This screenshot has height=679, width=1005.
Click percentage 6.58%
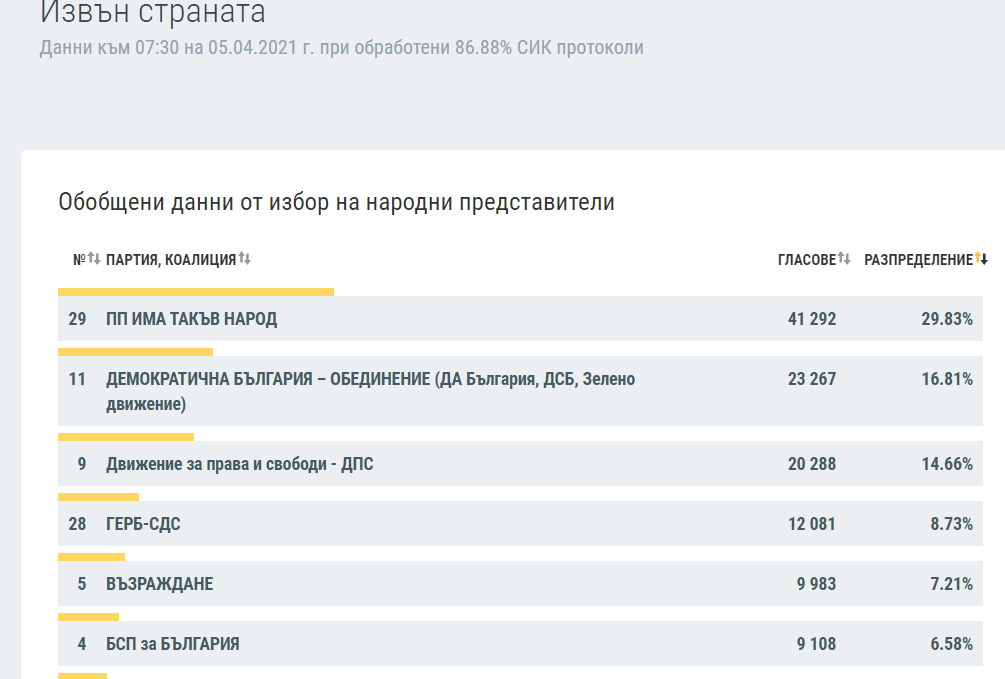point(952,644)
